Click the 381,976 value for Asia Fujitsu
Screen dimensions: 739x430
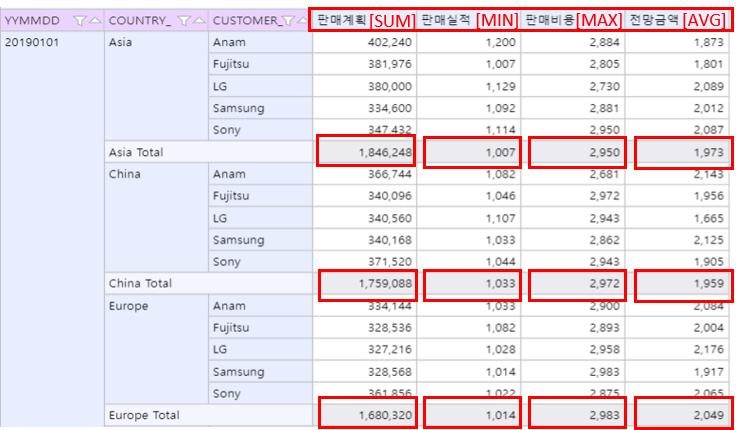click(364, 64)
